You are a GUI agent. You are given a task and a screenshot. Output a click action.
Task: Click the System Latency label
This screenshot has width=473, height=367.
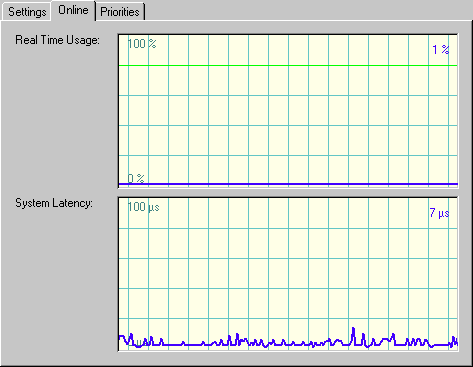[54, 203]
